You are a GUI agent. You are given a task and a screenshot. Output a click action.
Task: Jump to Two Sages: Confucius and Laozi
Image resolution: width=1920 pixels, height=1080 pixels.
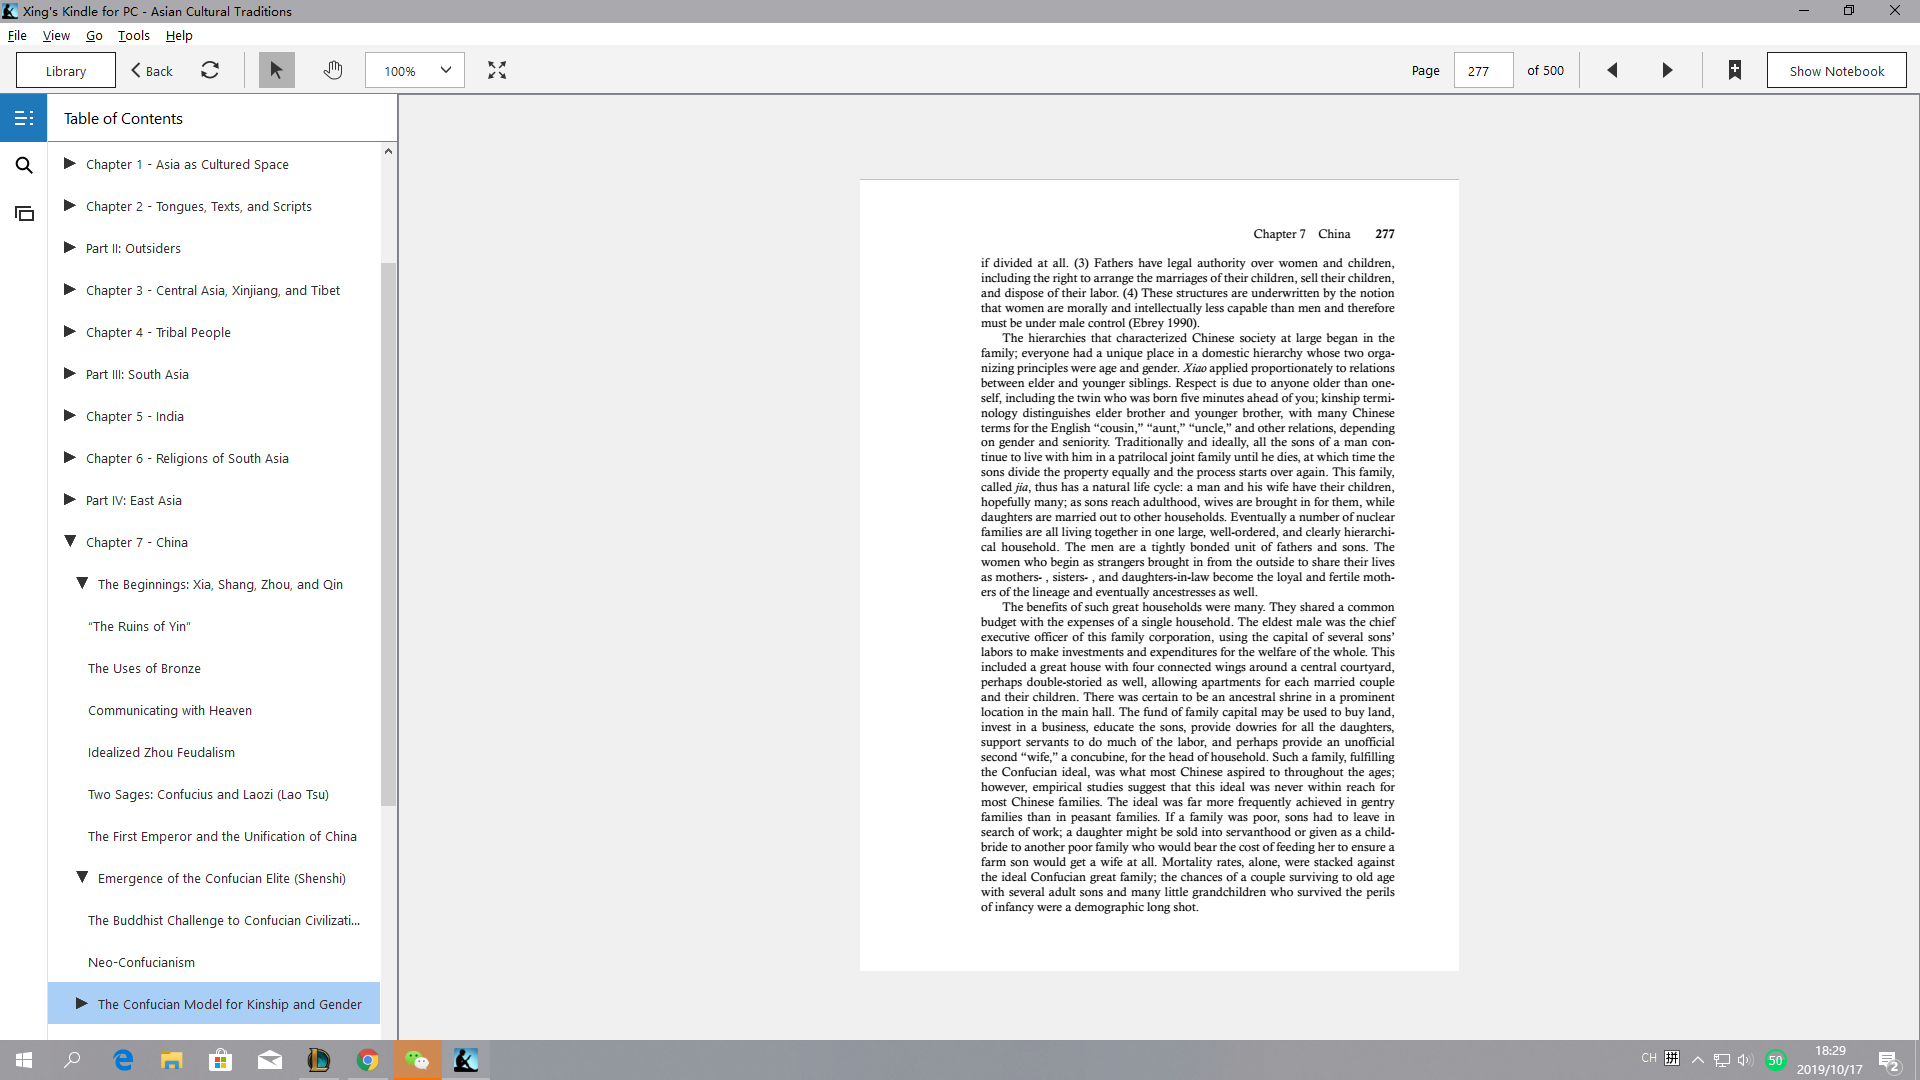pyautogui.click(x=208, y=794)
